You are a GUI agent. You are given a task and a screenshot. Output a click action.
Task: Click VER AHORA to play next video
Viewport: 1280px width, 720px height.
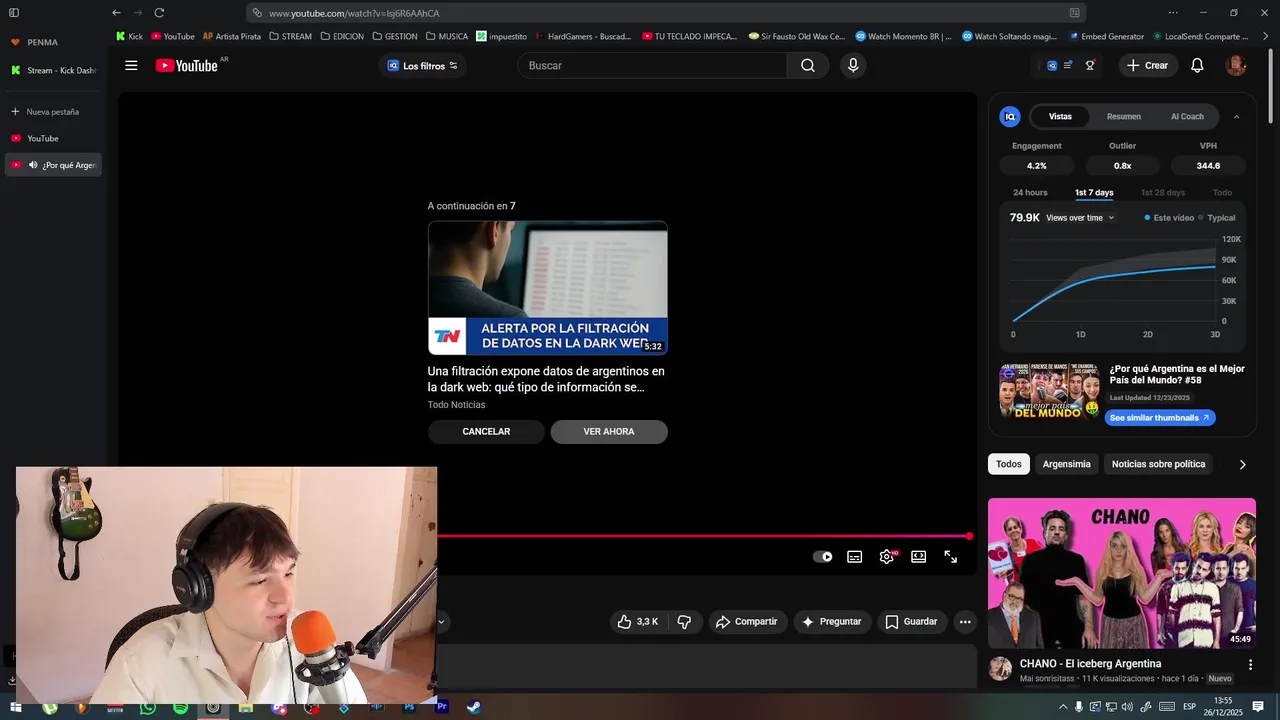(x=609, y=432)
